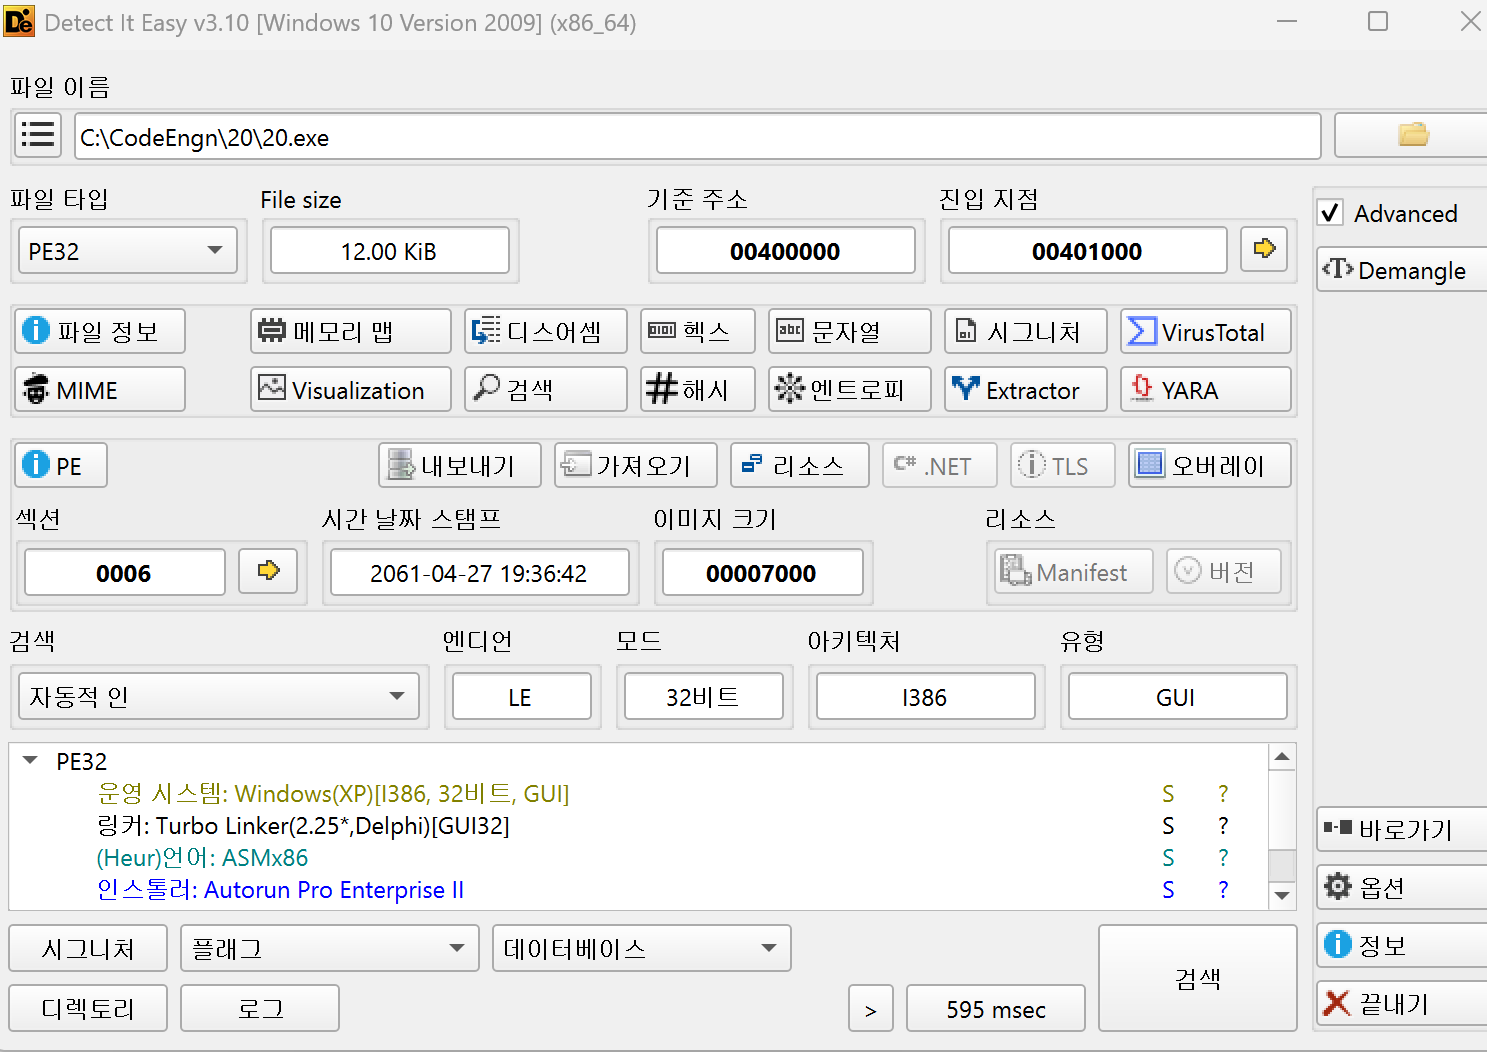Click the scroll down arrow of results list
This screenshot has width=1487, height=1052.
[1282, 895]
